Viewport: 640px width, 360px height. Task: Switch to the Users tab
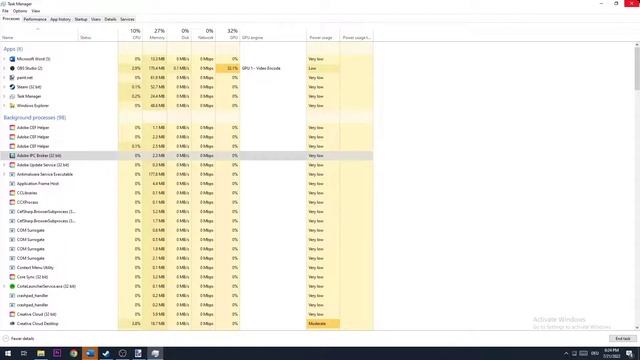96,19
